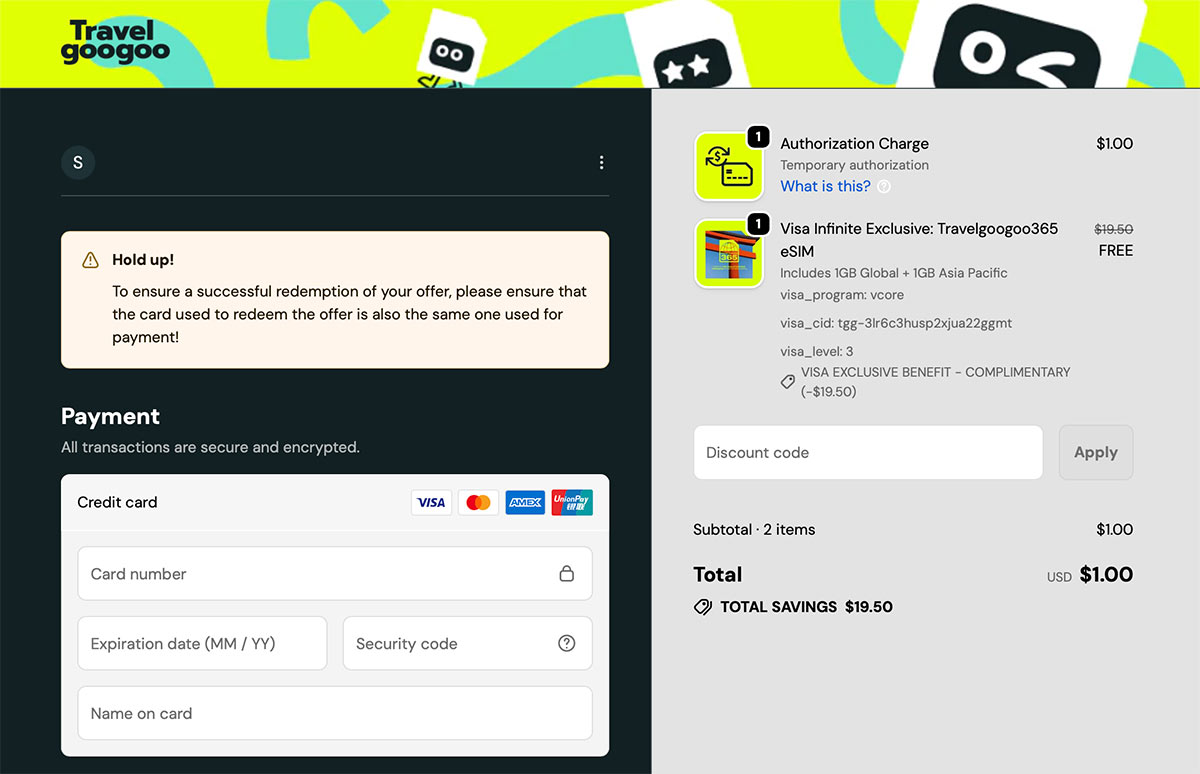
Task: Open the three-dot account options menu
Action: tap(601, 162)
